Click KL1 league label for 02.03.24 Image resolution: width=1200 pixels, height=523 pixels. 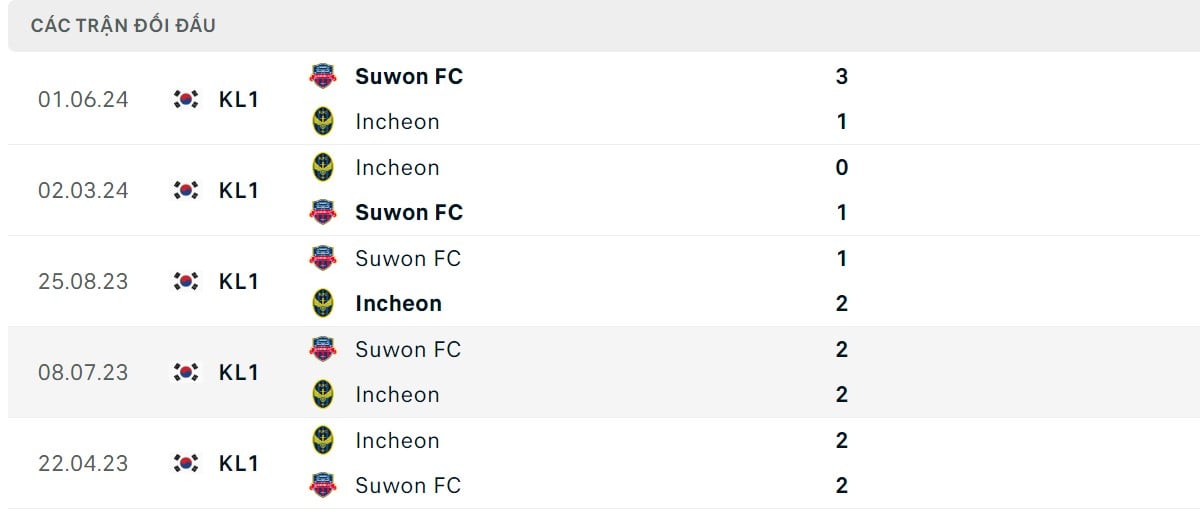[239, 190]
